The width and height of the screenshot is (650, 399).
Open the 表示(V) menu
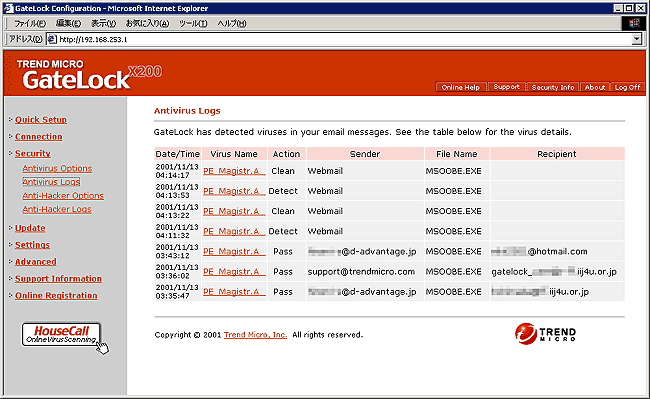tap(104, 23)
